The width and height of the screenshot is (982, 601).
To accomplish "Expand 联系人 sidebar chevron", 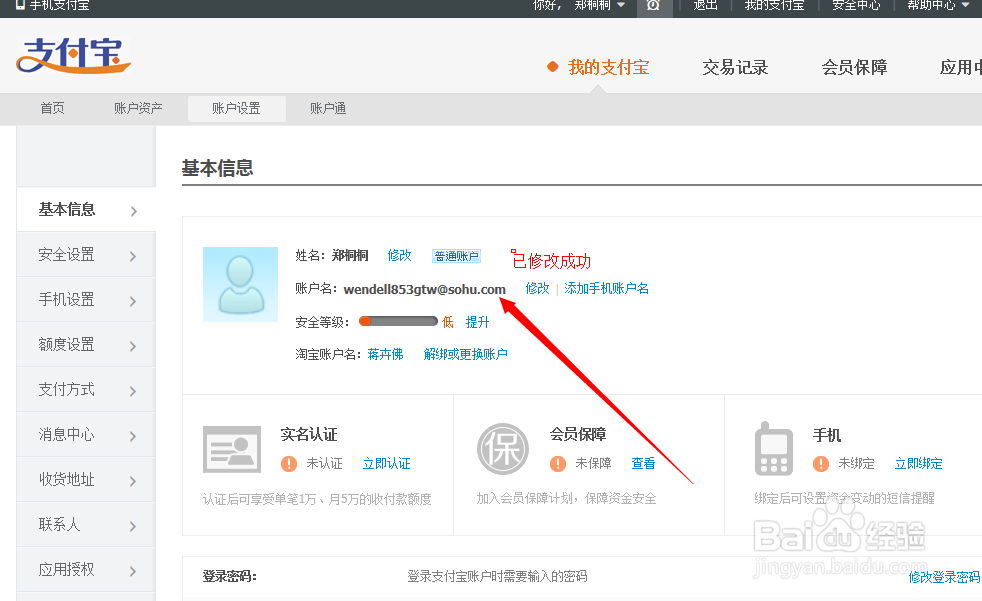I will tap(133, 527).
